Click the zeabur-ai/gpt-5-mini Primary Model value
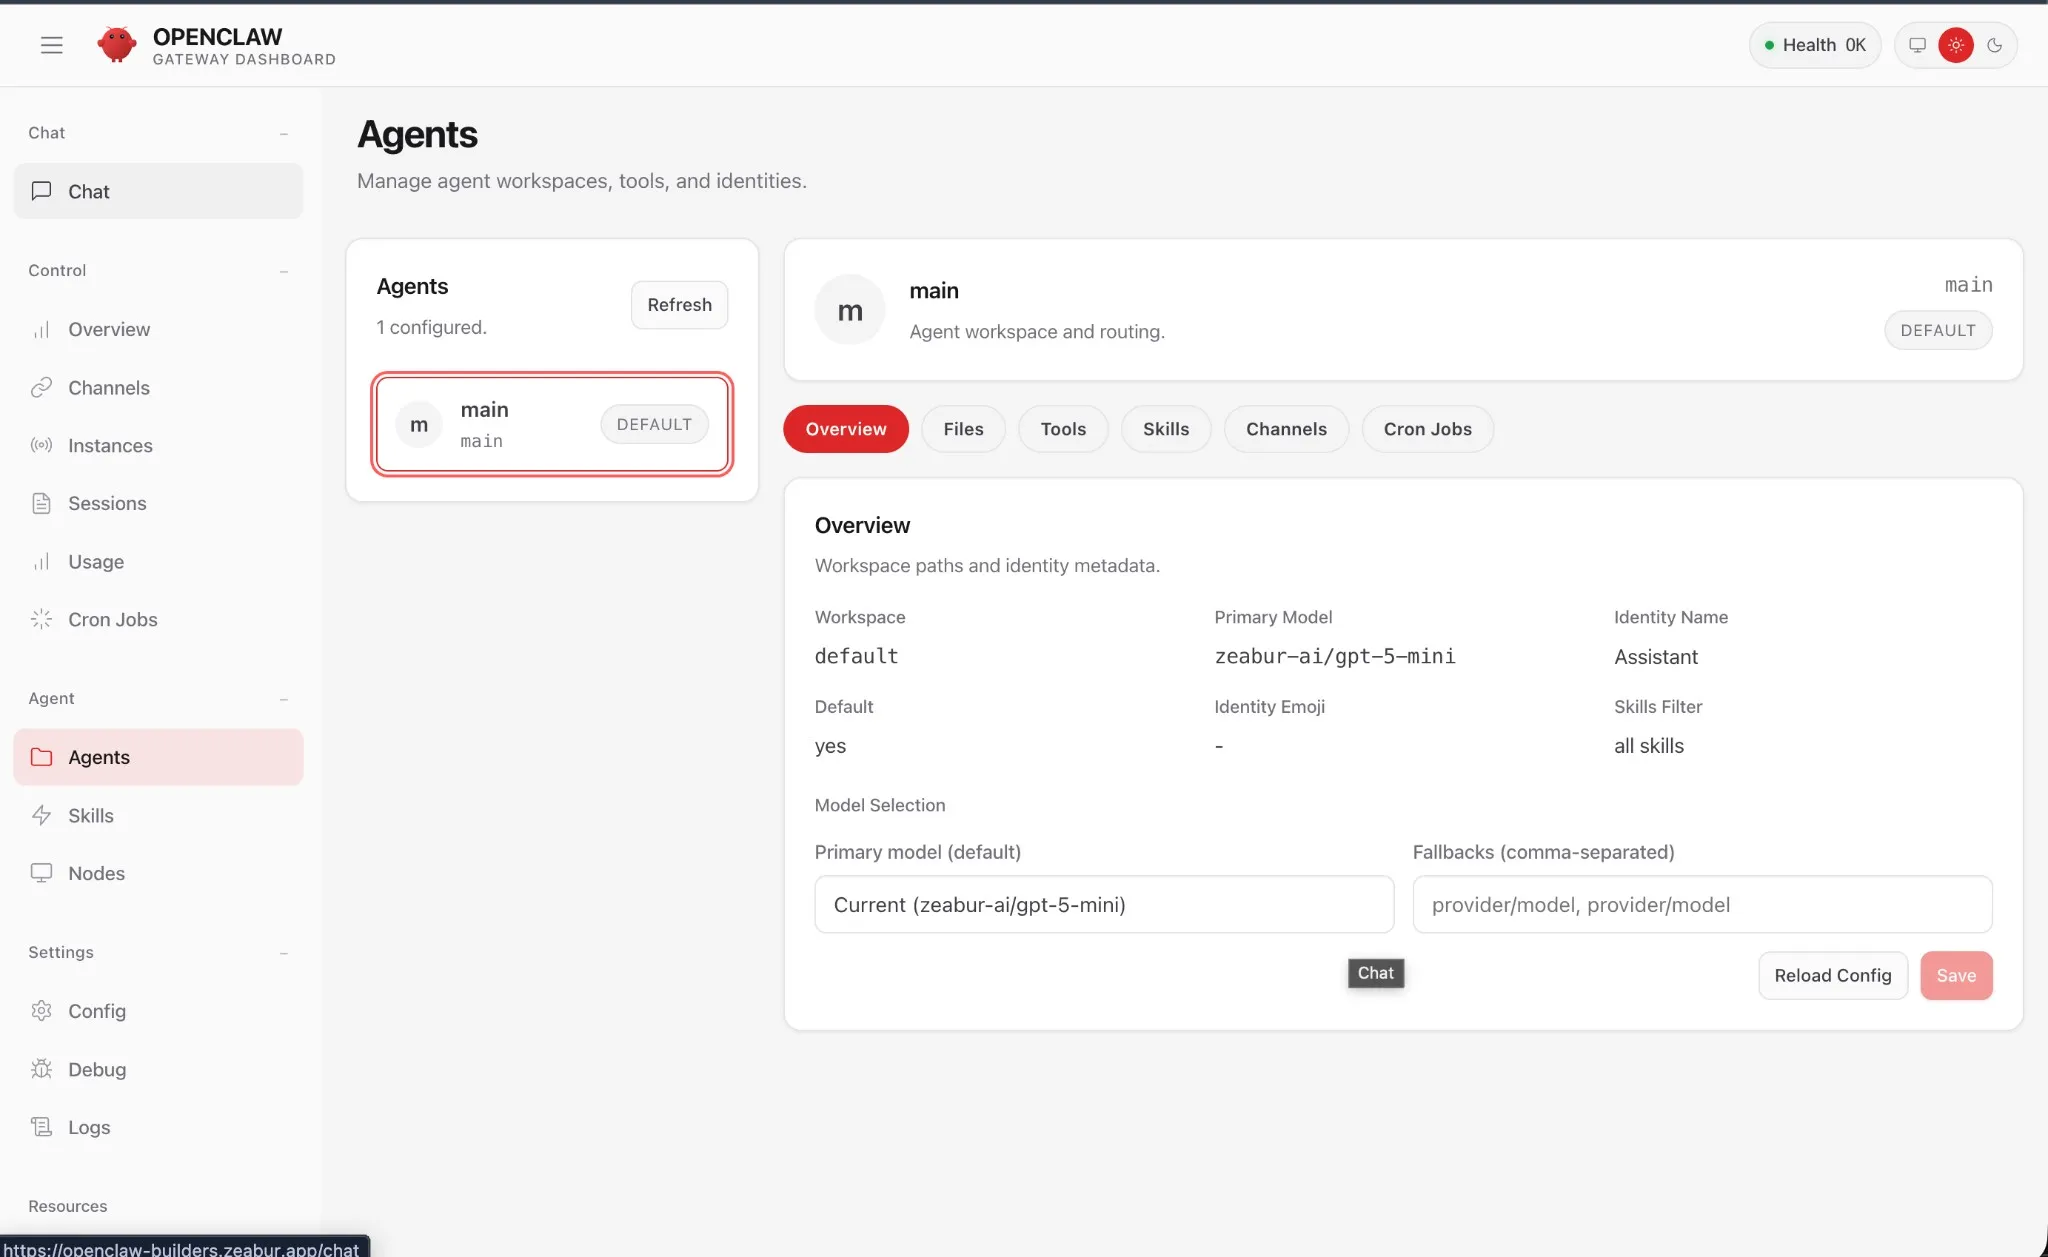The image size is (2048, 1257). click(1334, 656)
